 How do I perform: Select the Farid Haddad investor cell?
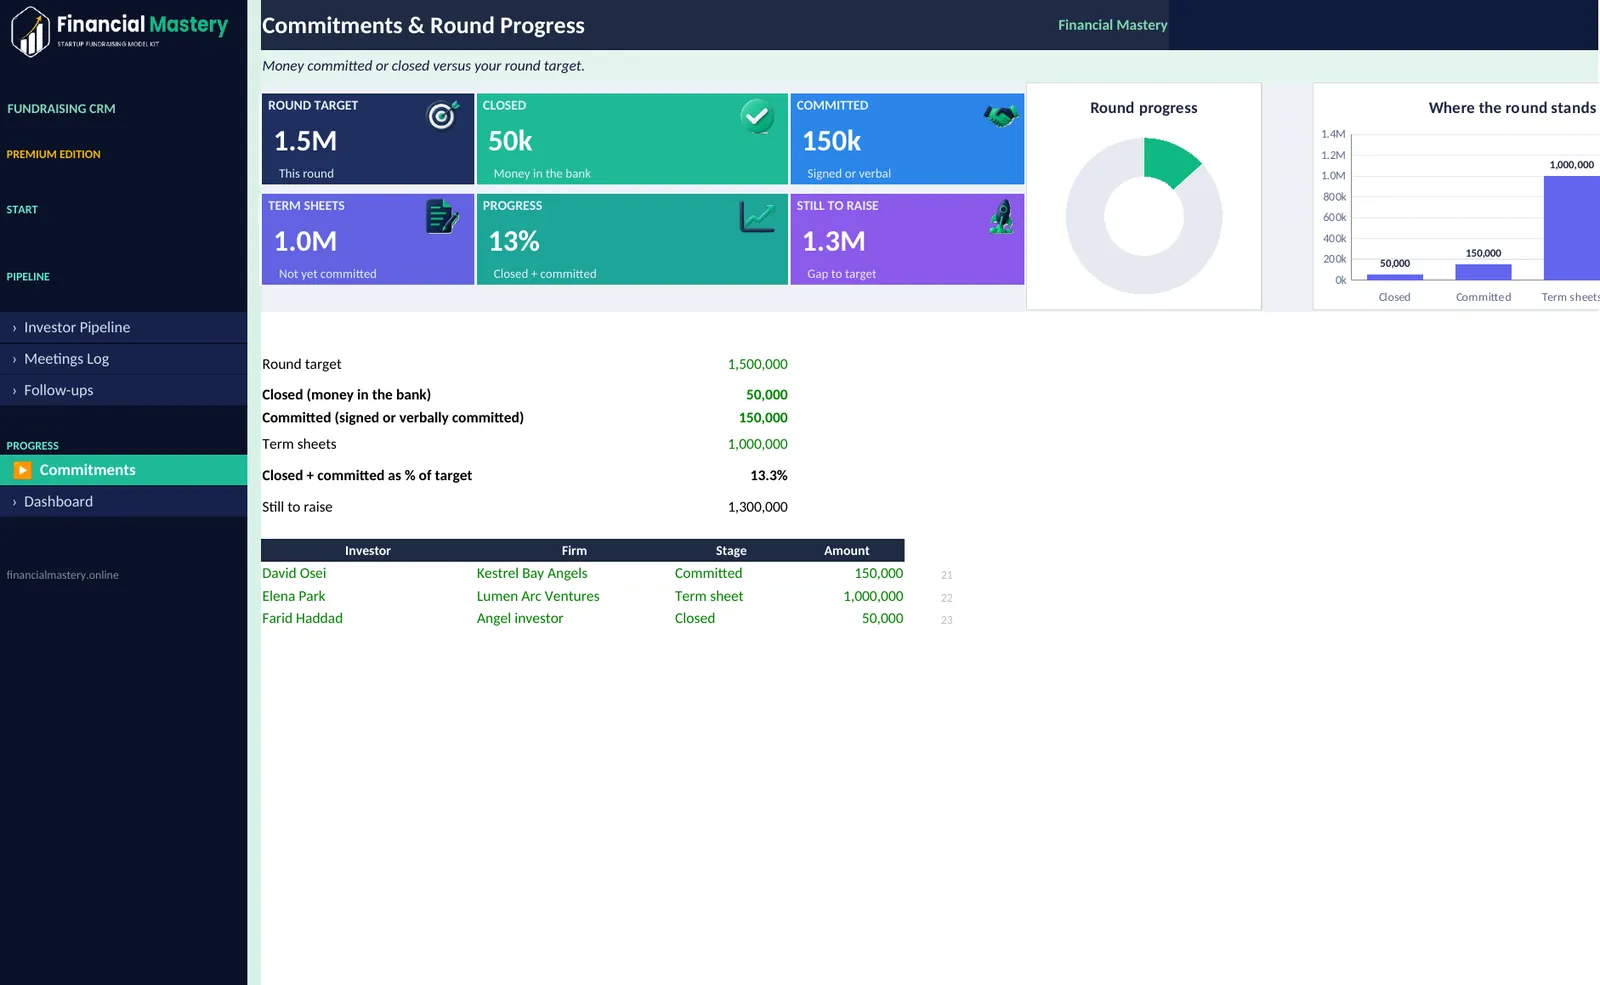click(368, 618)
